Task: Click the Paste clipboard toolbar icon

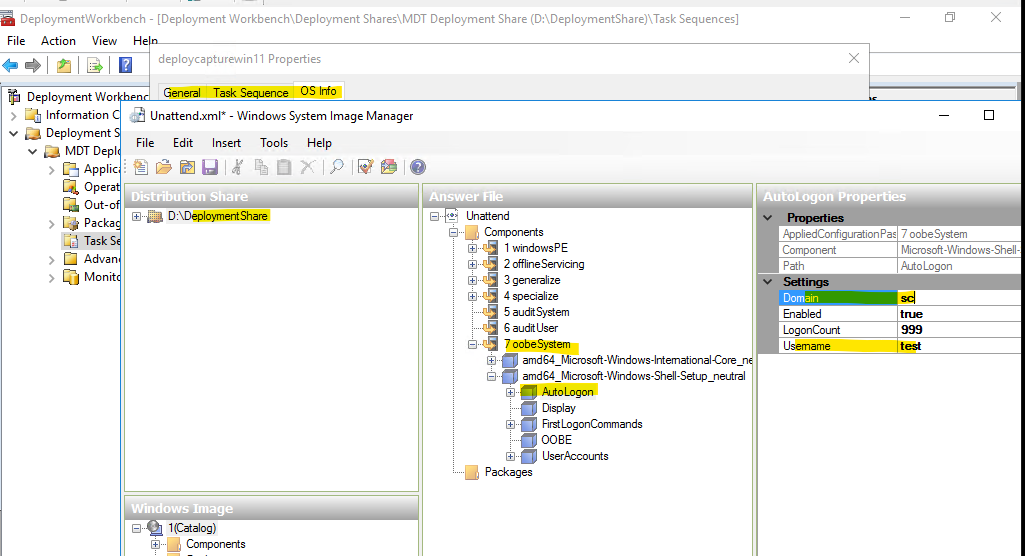Action: pyautogui.click(x=284, y=167)
